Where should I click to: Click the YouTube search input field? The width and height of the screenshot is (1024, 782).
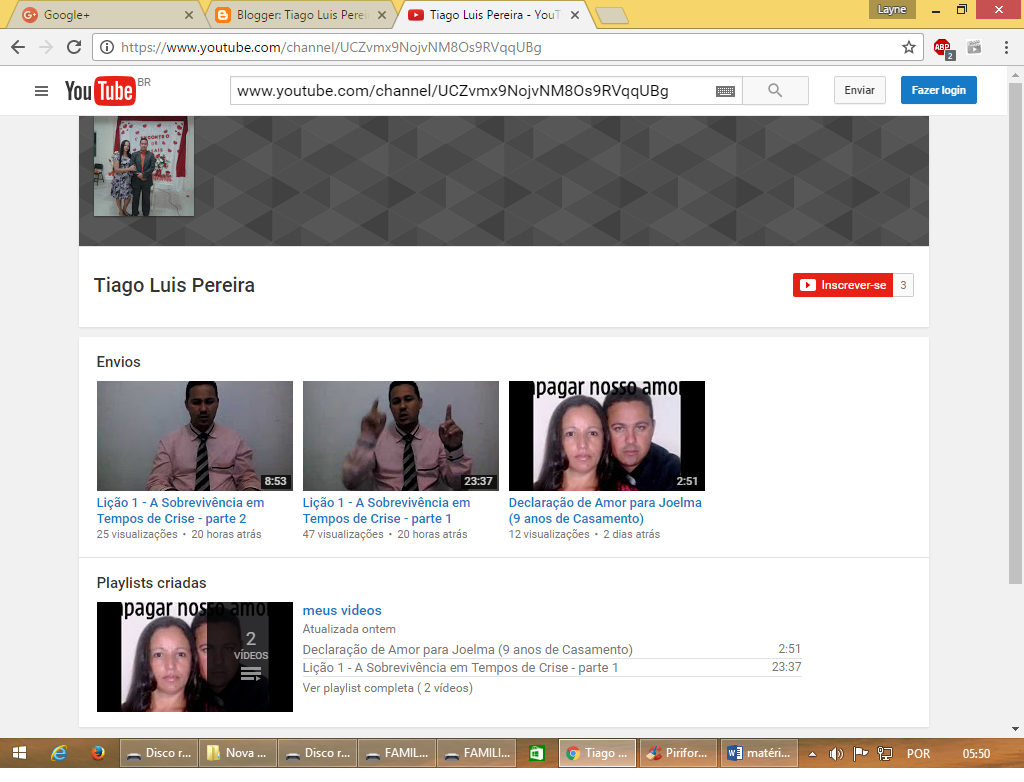pos(470,91)
